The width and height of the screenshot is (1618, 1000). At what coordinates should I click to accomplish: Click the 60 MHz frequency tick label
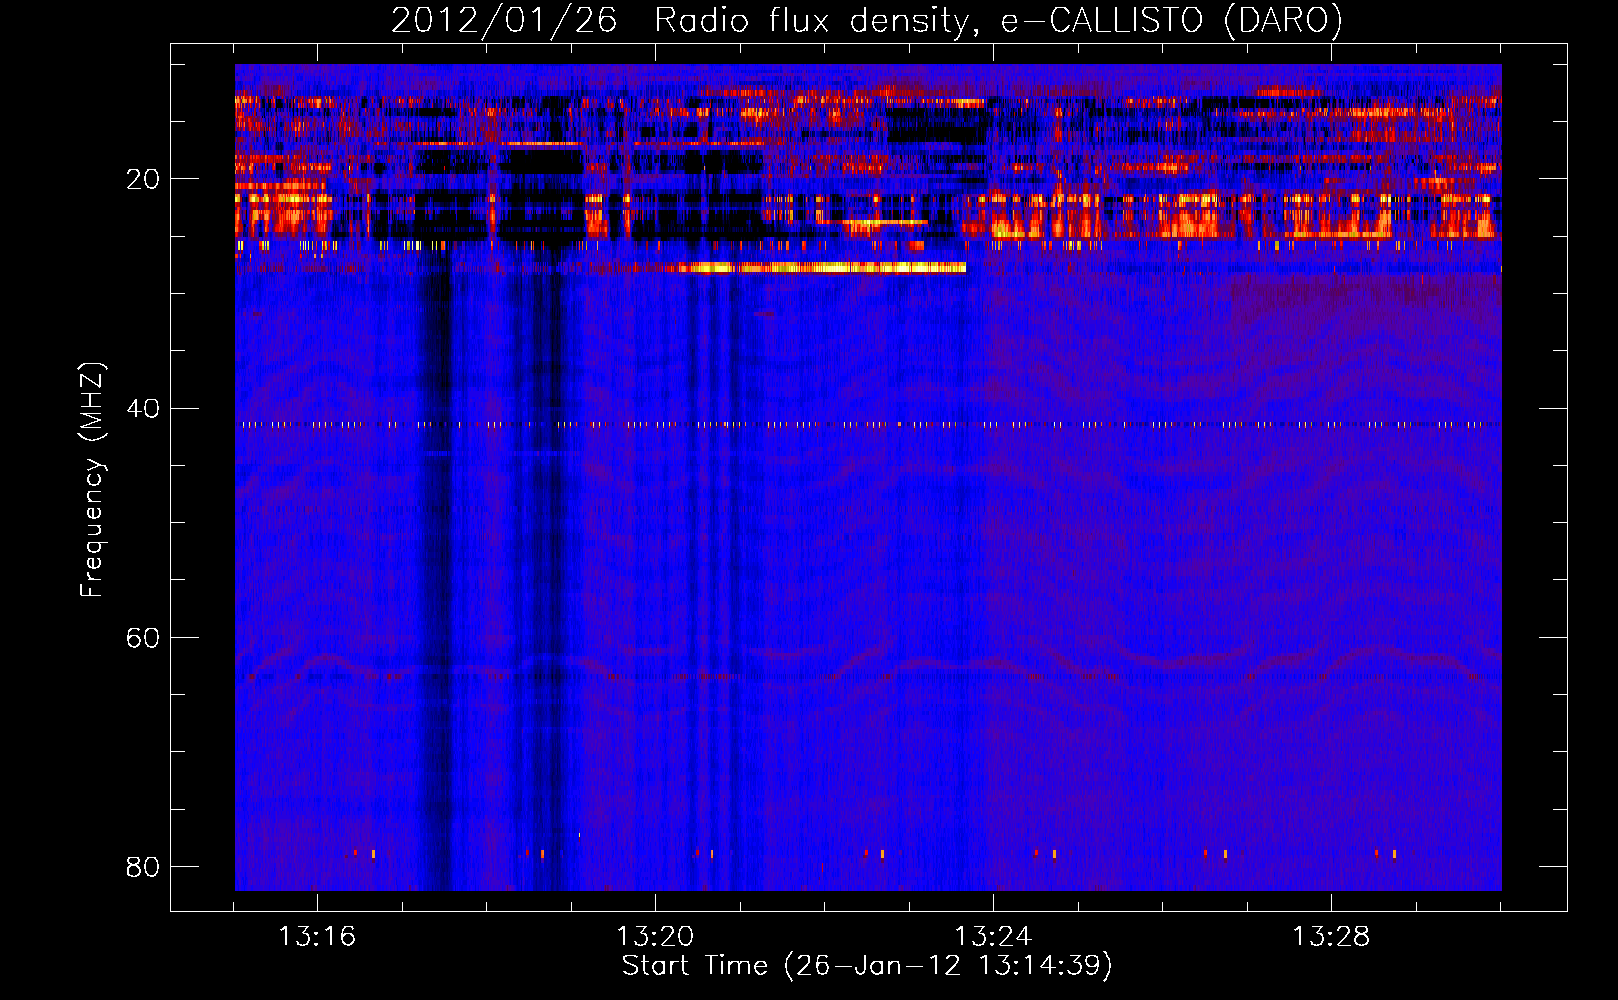143,638
